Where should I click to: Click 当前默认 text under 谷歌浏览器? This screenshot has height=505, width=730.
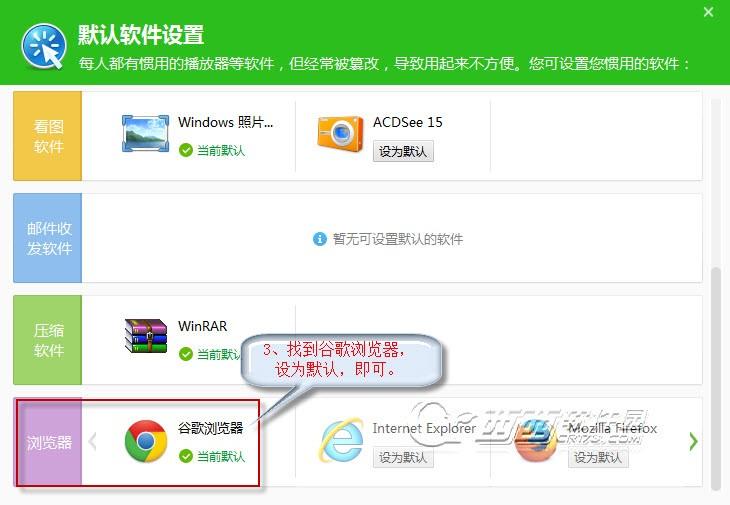(x=221, y=457)
